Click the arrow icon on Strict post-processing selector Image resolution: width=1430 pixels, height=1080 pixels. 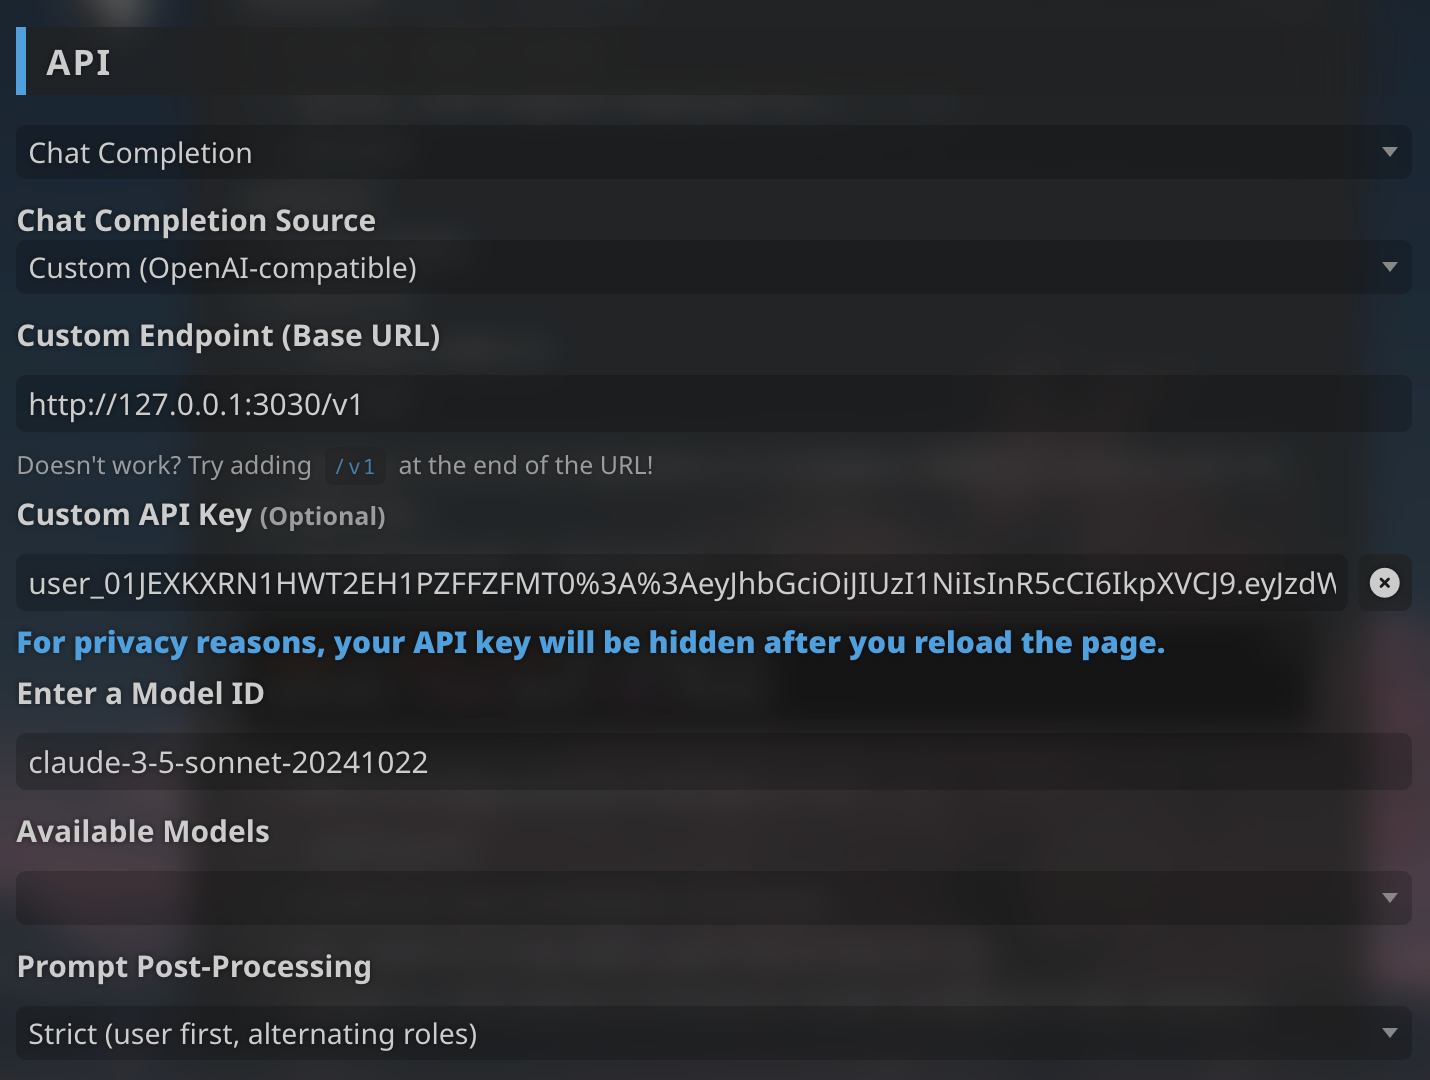[x=1389, y=1033]
